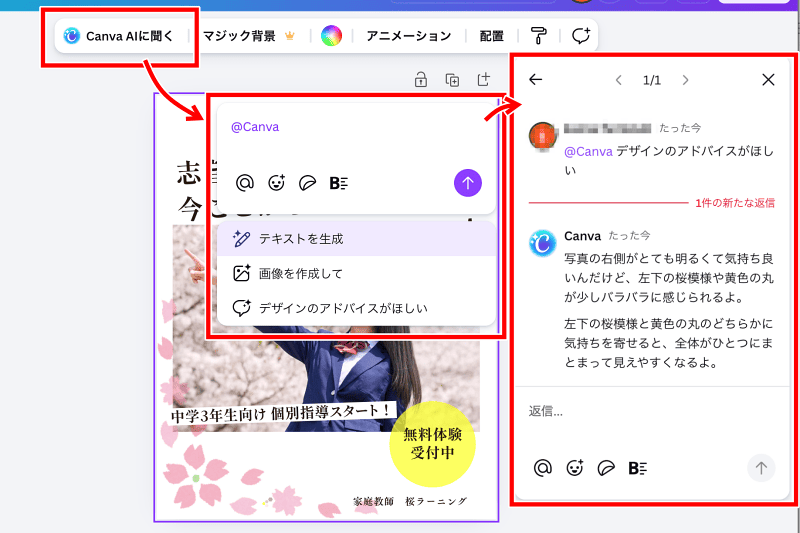This screenshot has width=800, height=533.
Task: Select 画像を作成して option
Action: pyautogui.click(x=300, y=273)
